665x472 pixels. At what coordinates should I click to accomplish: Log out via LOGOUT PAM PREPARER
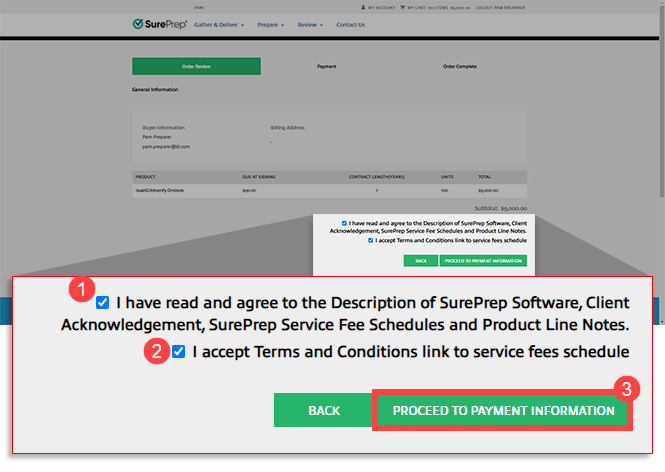[500, 8]
